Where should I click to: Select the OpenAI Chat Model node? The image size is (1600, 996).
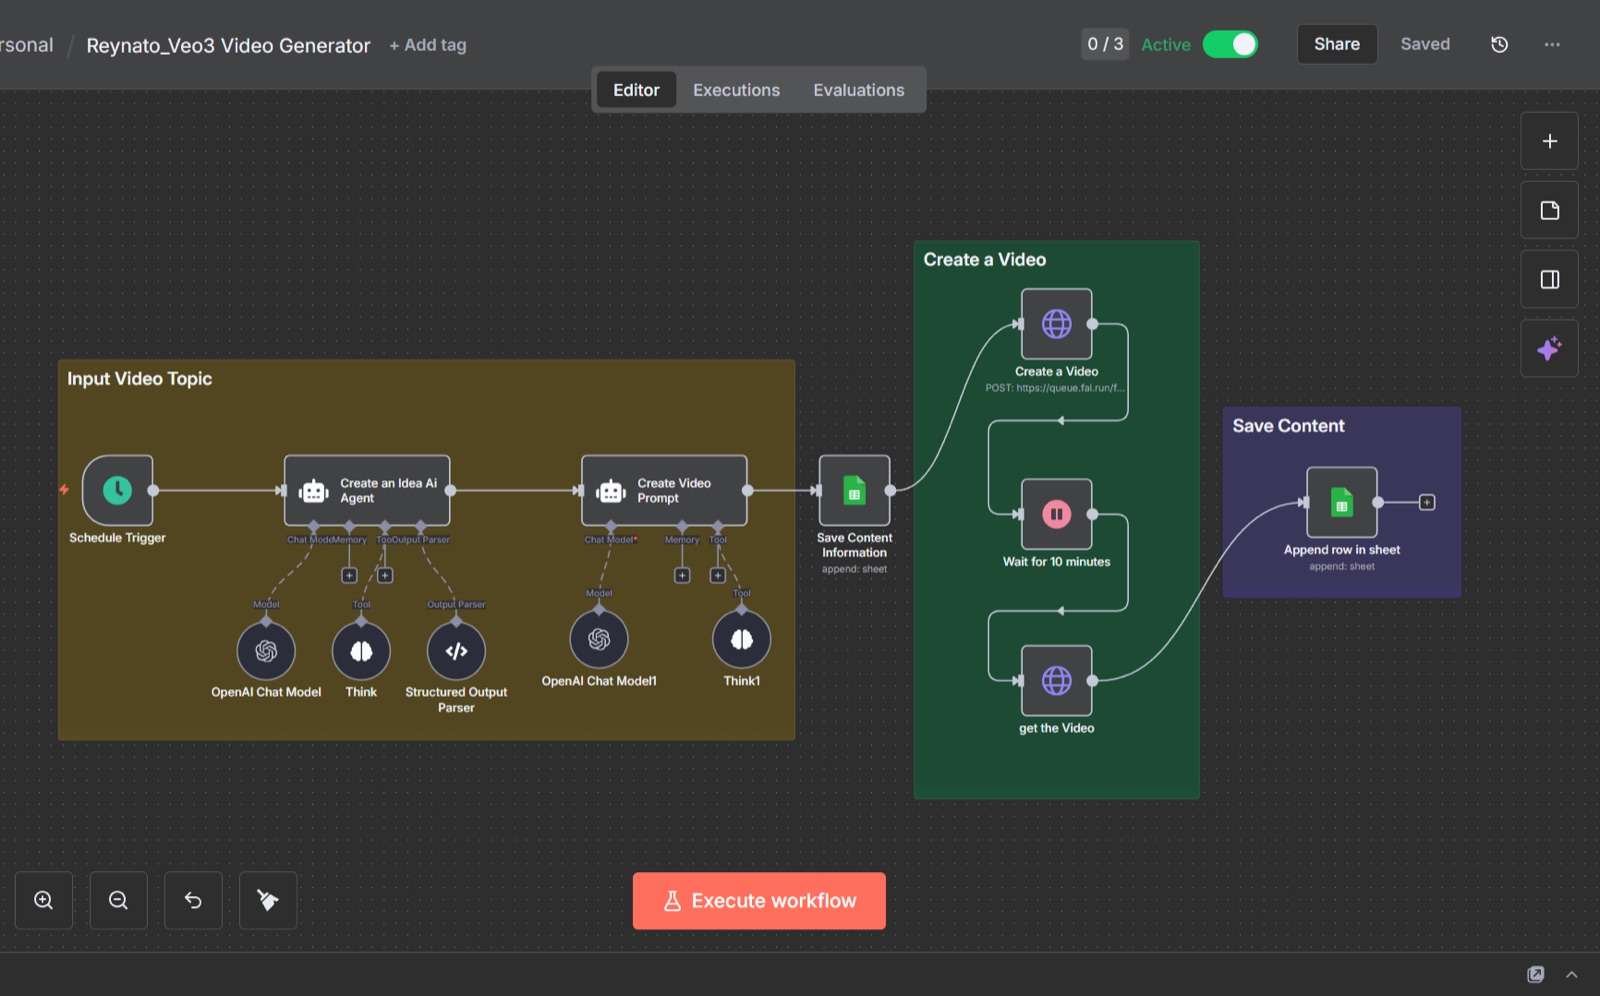(x=266, y=651)
